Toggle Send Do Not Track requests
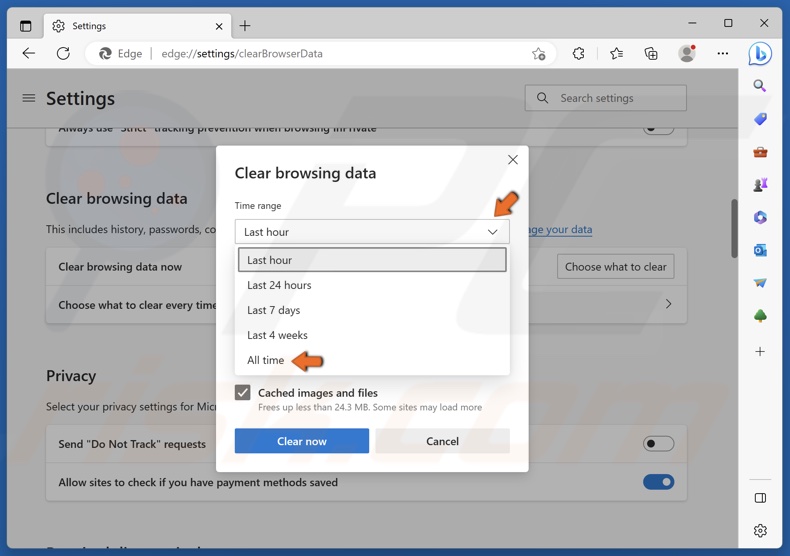This screenshot has height=556, width=790. [x=658, y=444]
